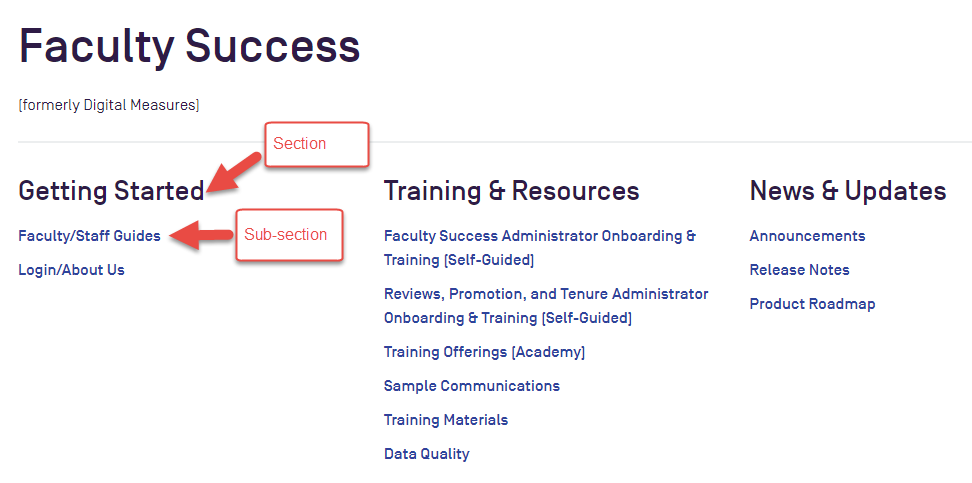This screenshot has height=483, width=972.
Task: Click the formerly Digital Measures subtitle text
Action: coord(108,105)
